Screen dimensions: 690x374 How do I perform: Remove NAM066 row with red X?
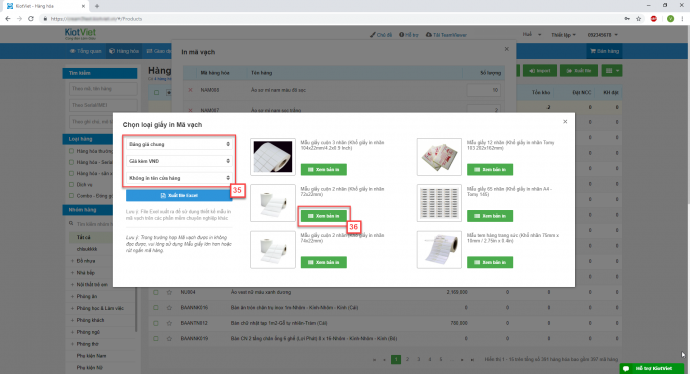point(191,90)
